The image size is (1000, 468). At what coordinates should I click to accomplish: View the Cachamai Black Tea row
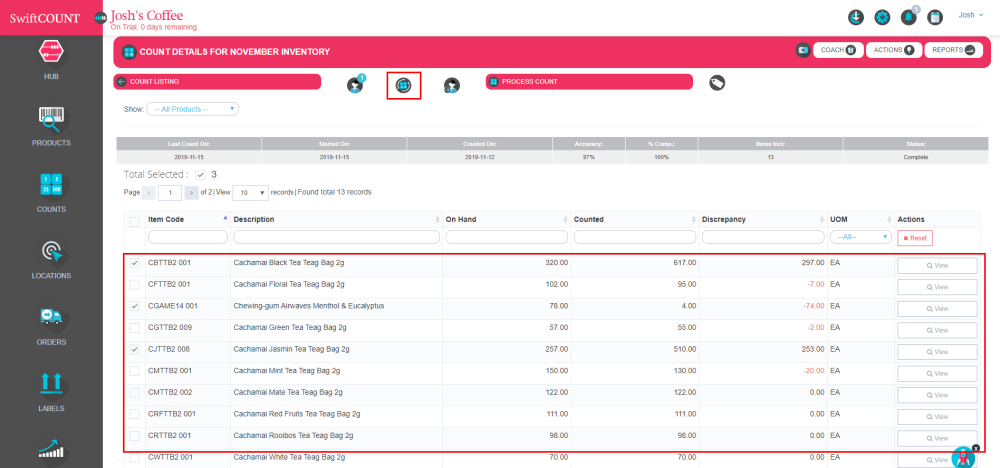(937, 266)
